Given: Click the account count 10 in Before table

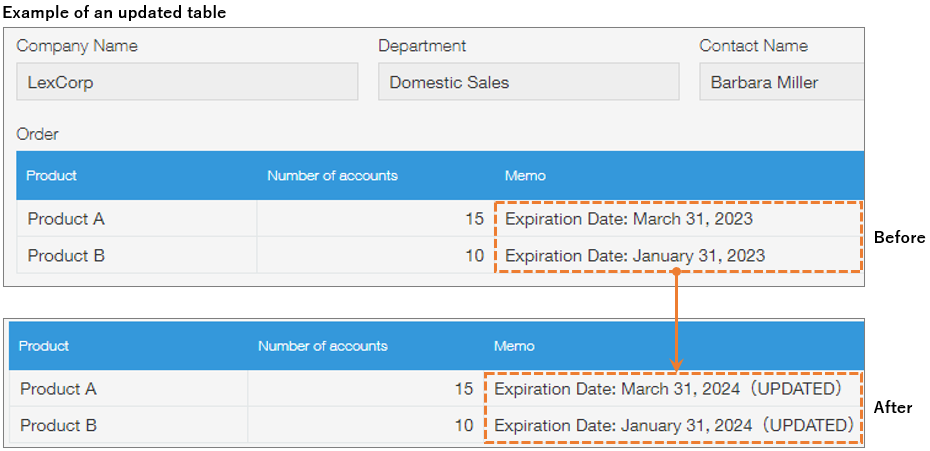Looking at the screenshot, I should (474, 256).
